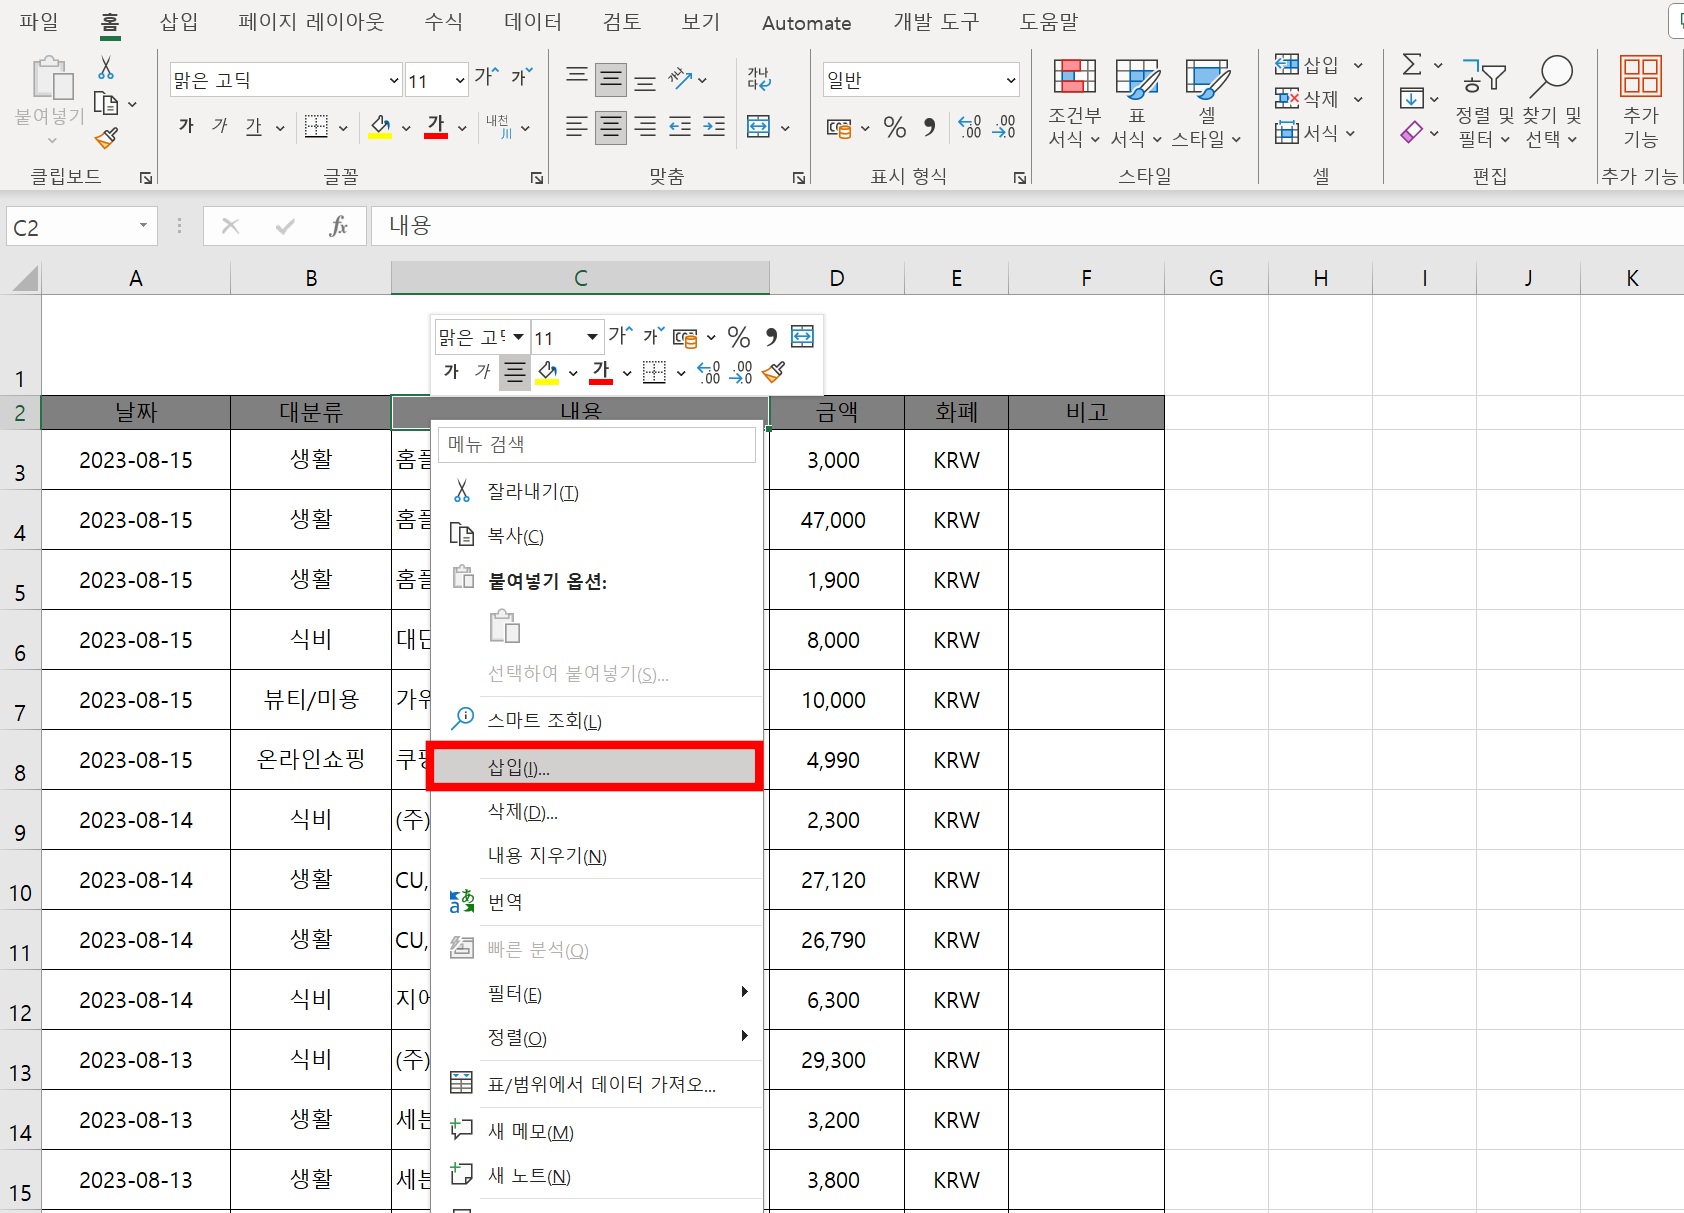This screenshot has height=1213, width=1684.
Task: Switch to the 삽입 ribbon tab
Action: click(x=179, y=22)
